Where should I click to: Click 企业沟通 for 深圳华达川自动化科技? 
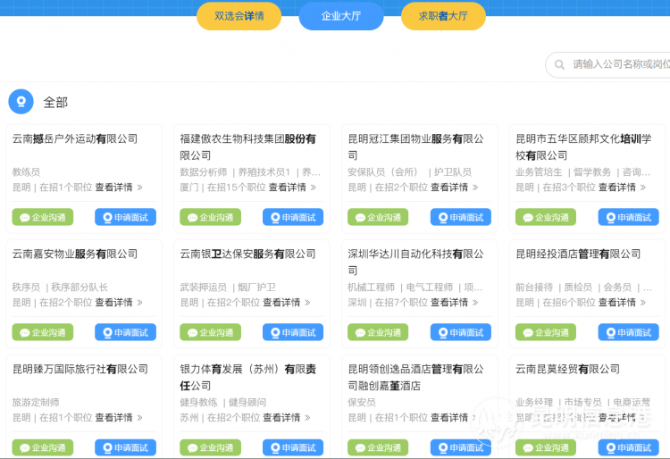378,333
